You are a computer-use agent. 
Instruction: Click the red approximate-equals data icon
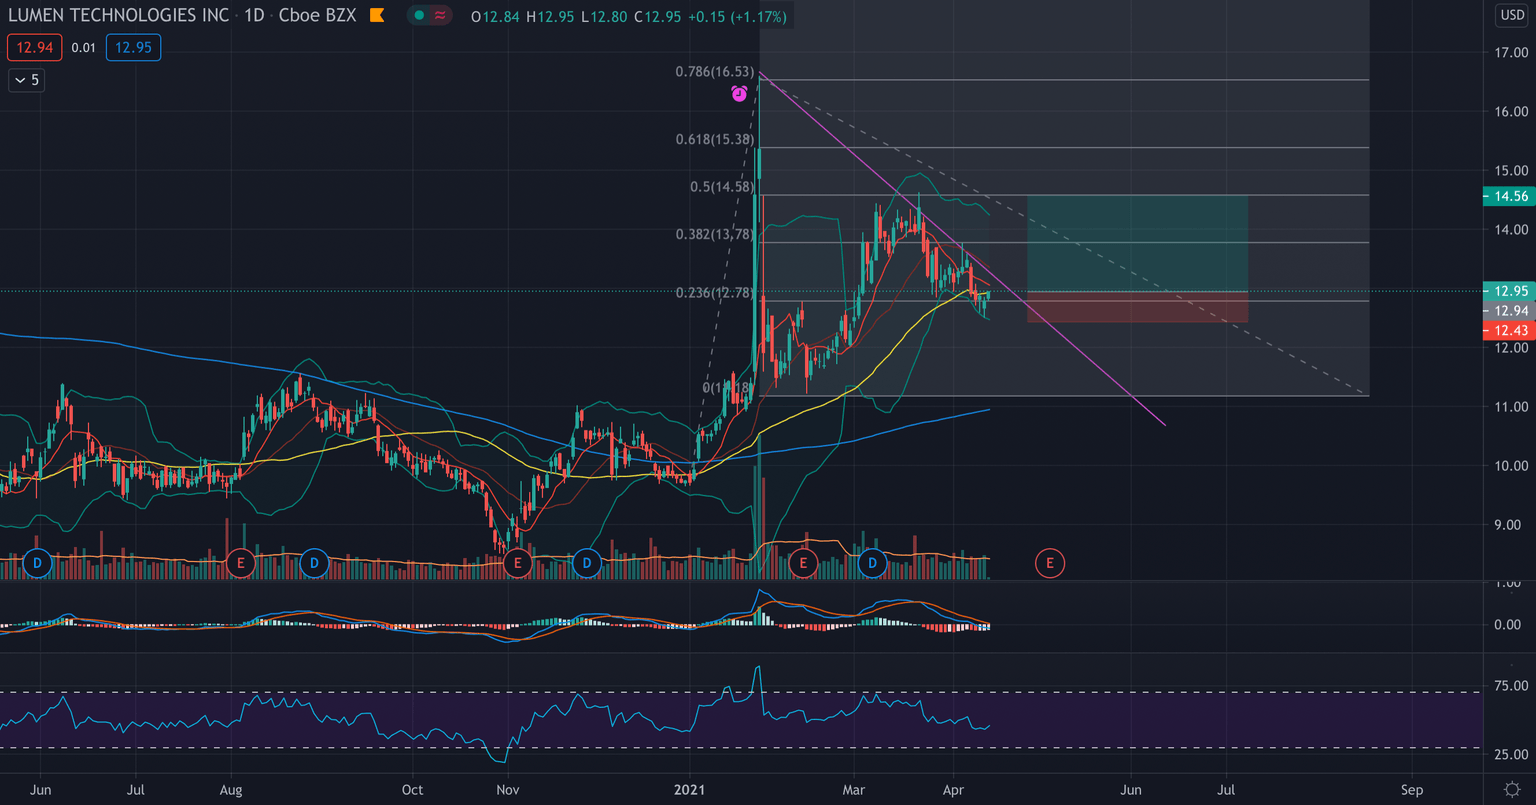point(440,16)
